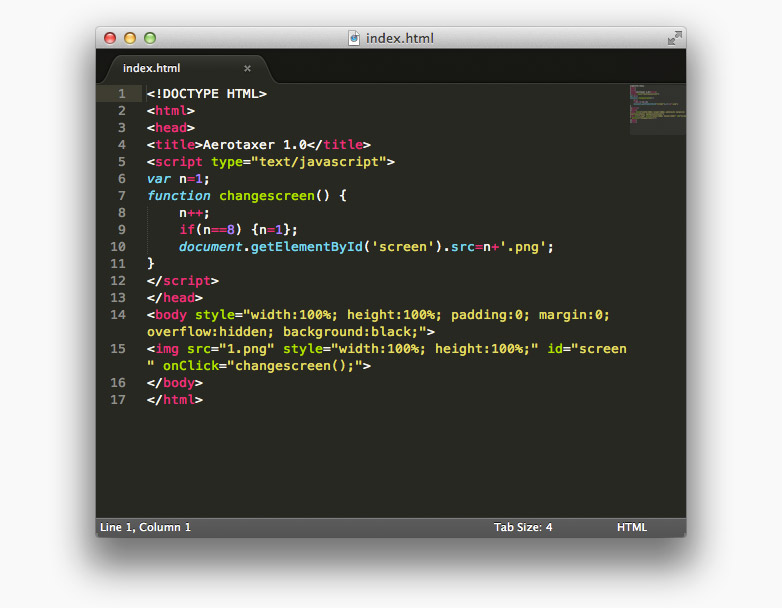
Task: Click line number 17 in the gutter
Action: (118, 400)
